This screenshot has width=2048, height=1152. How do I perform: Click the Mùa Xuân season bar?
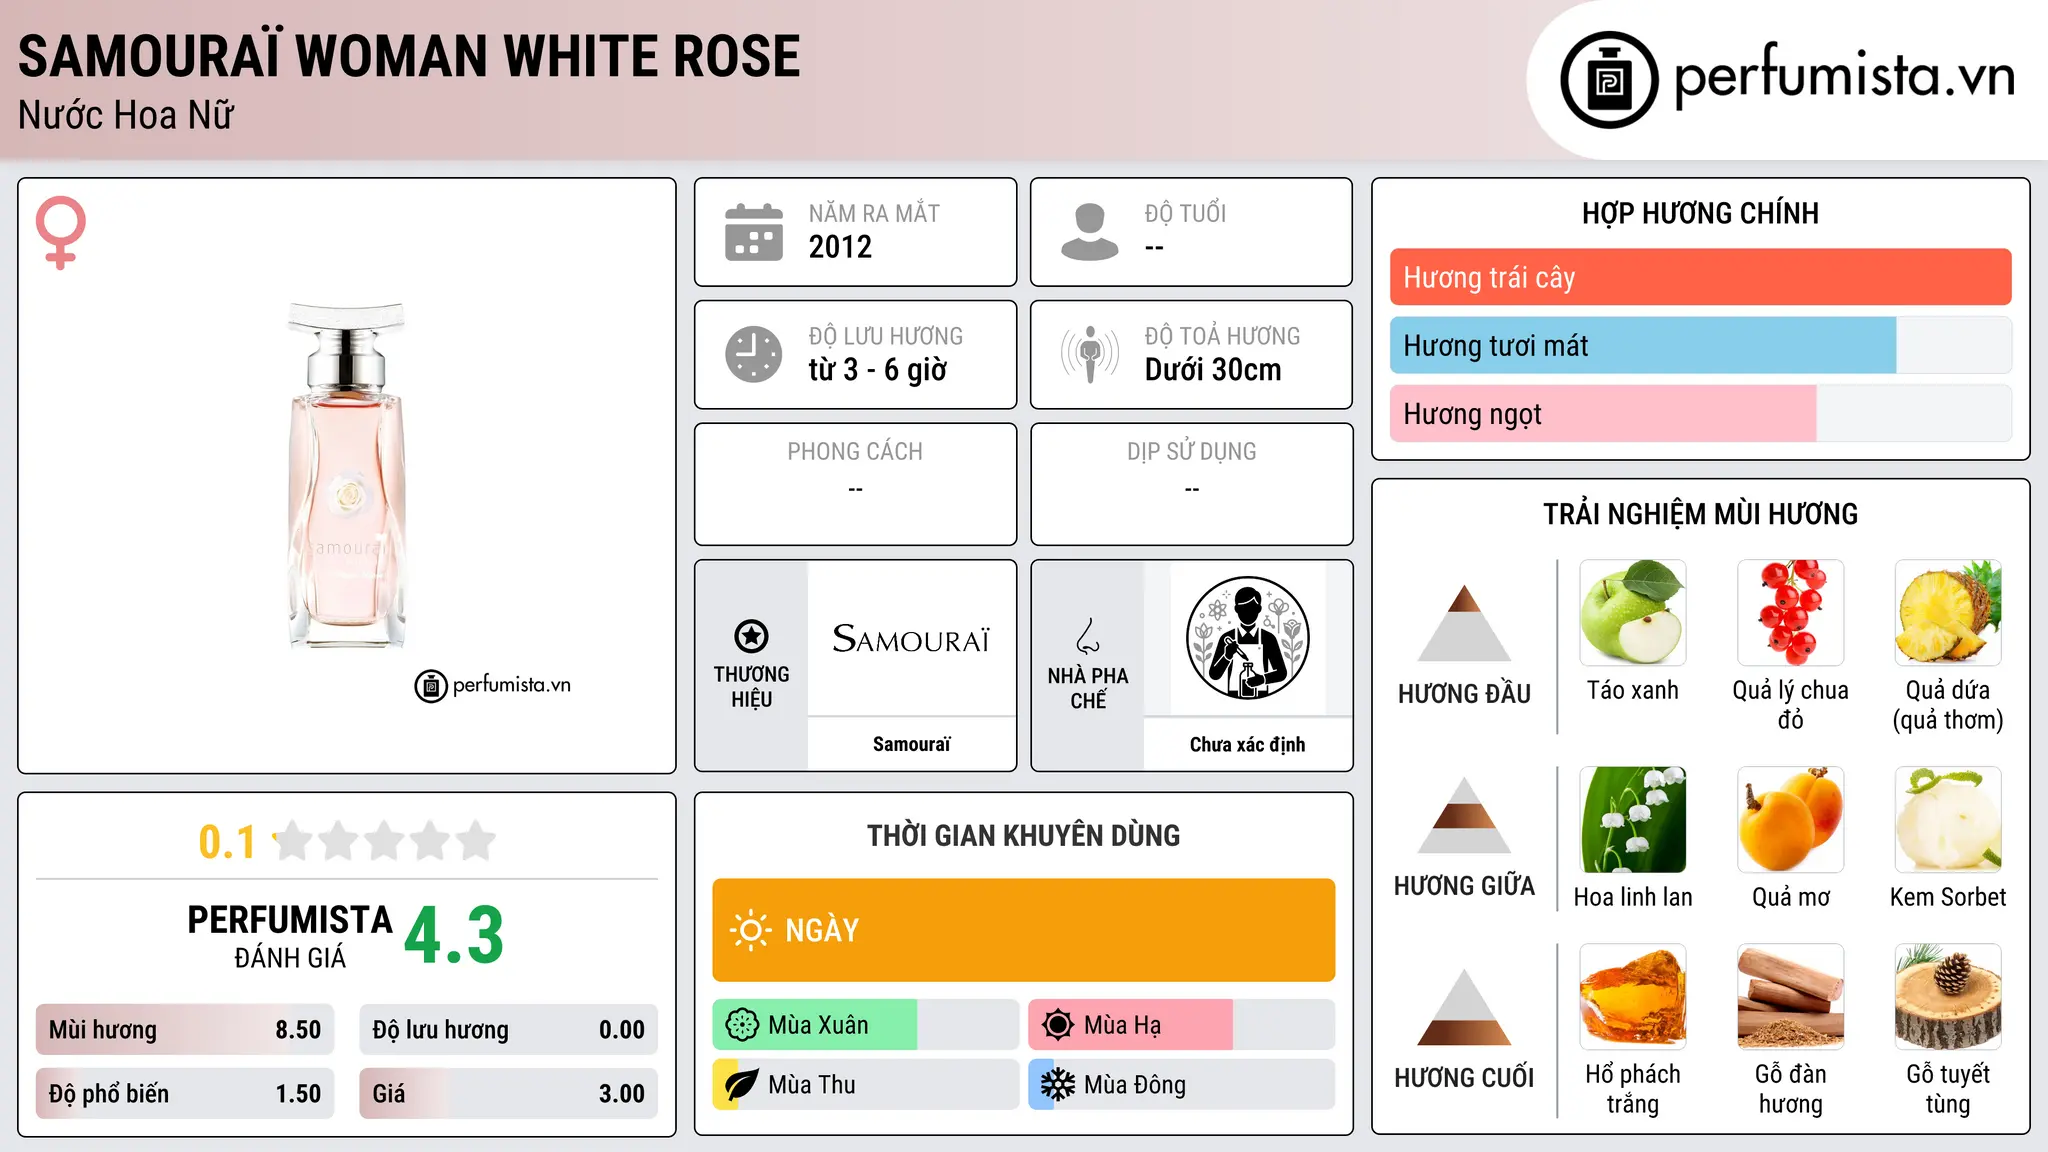tap(866, 1025)
